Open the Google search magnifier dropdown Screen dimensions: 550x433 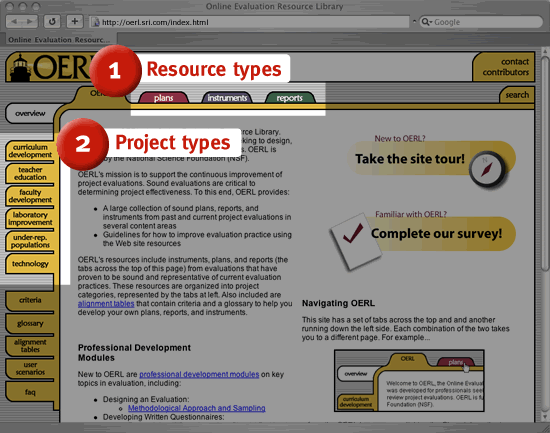point(426,22)
